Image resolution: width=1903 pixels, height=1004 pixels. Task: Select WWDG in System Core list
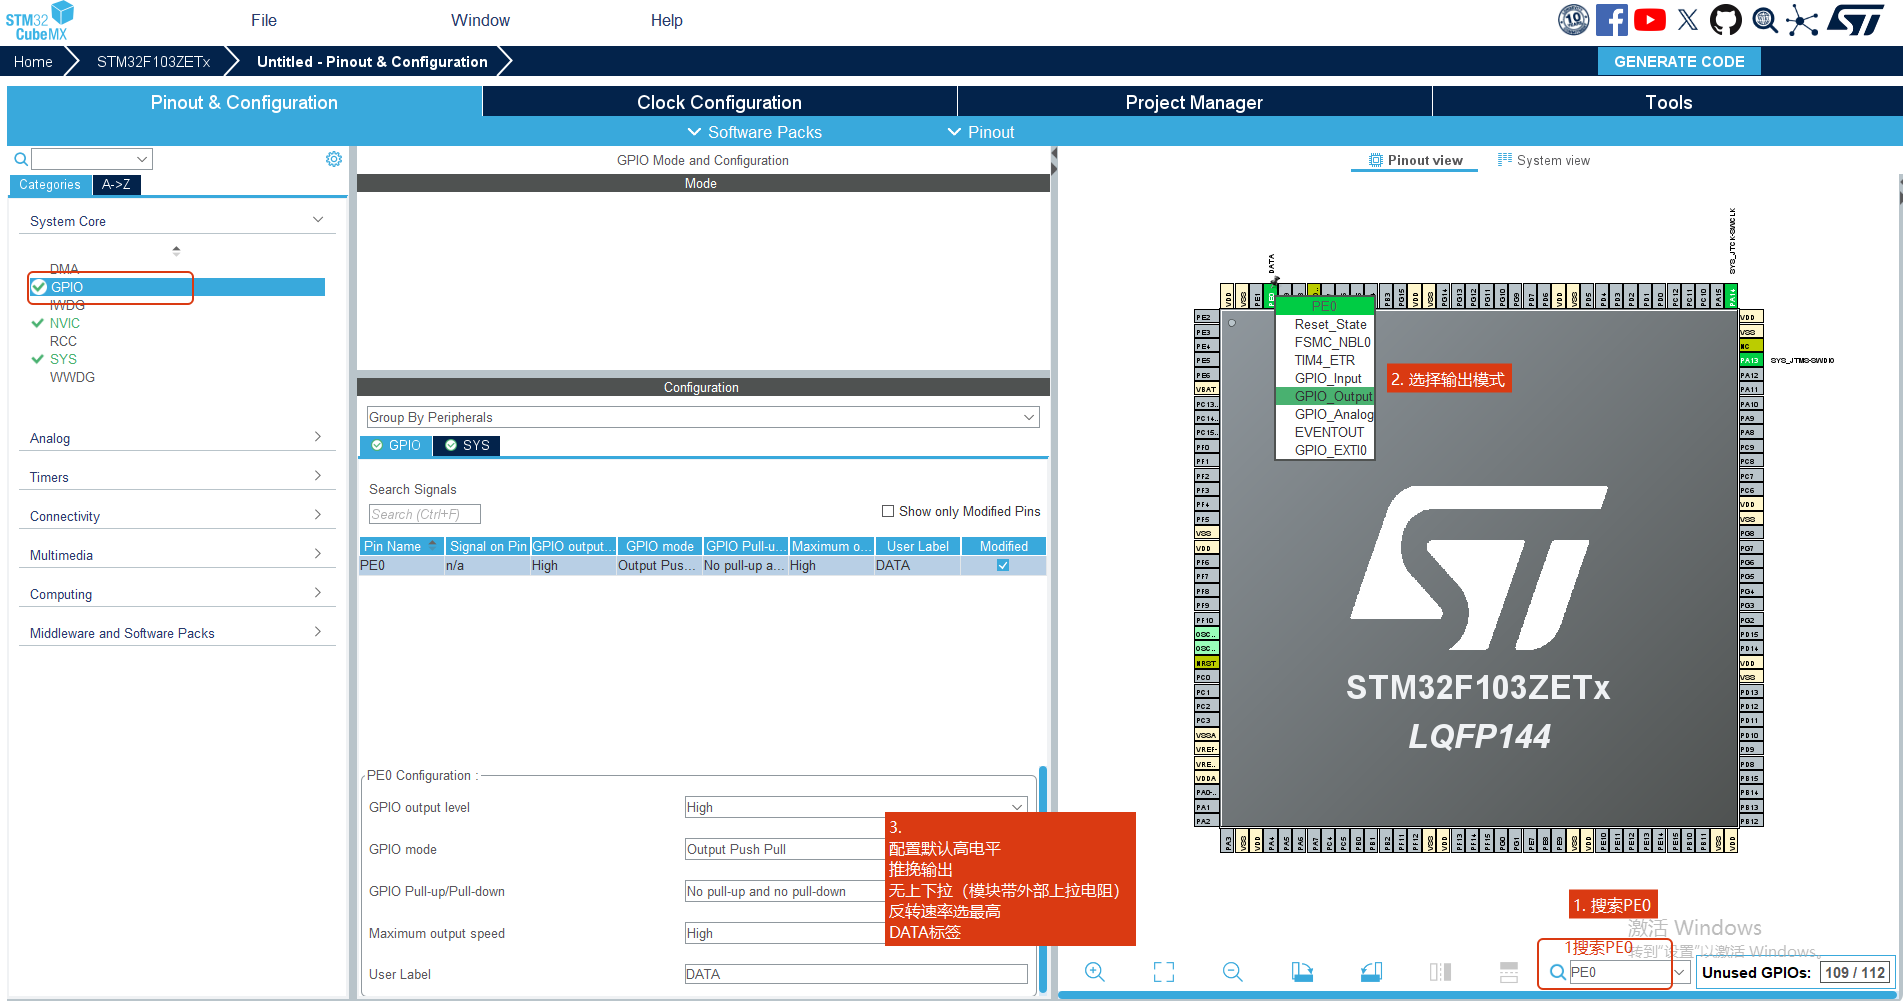point(72,377)
